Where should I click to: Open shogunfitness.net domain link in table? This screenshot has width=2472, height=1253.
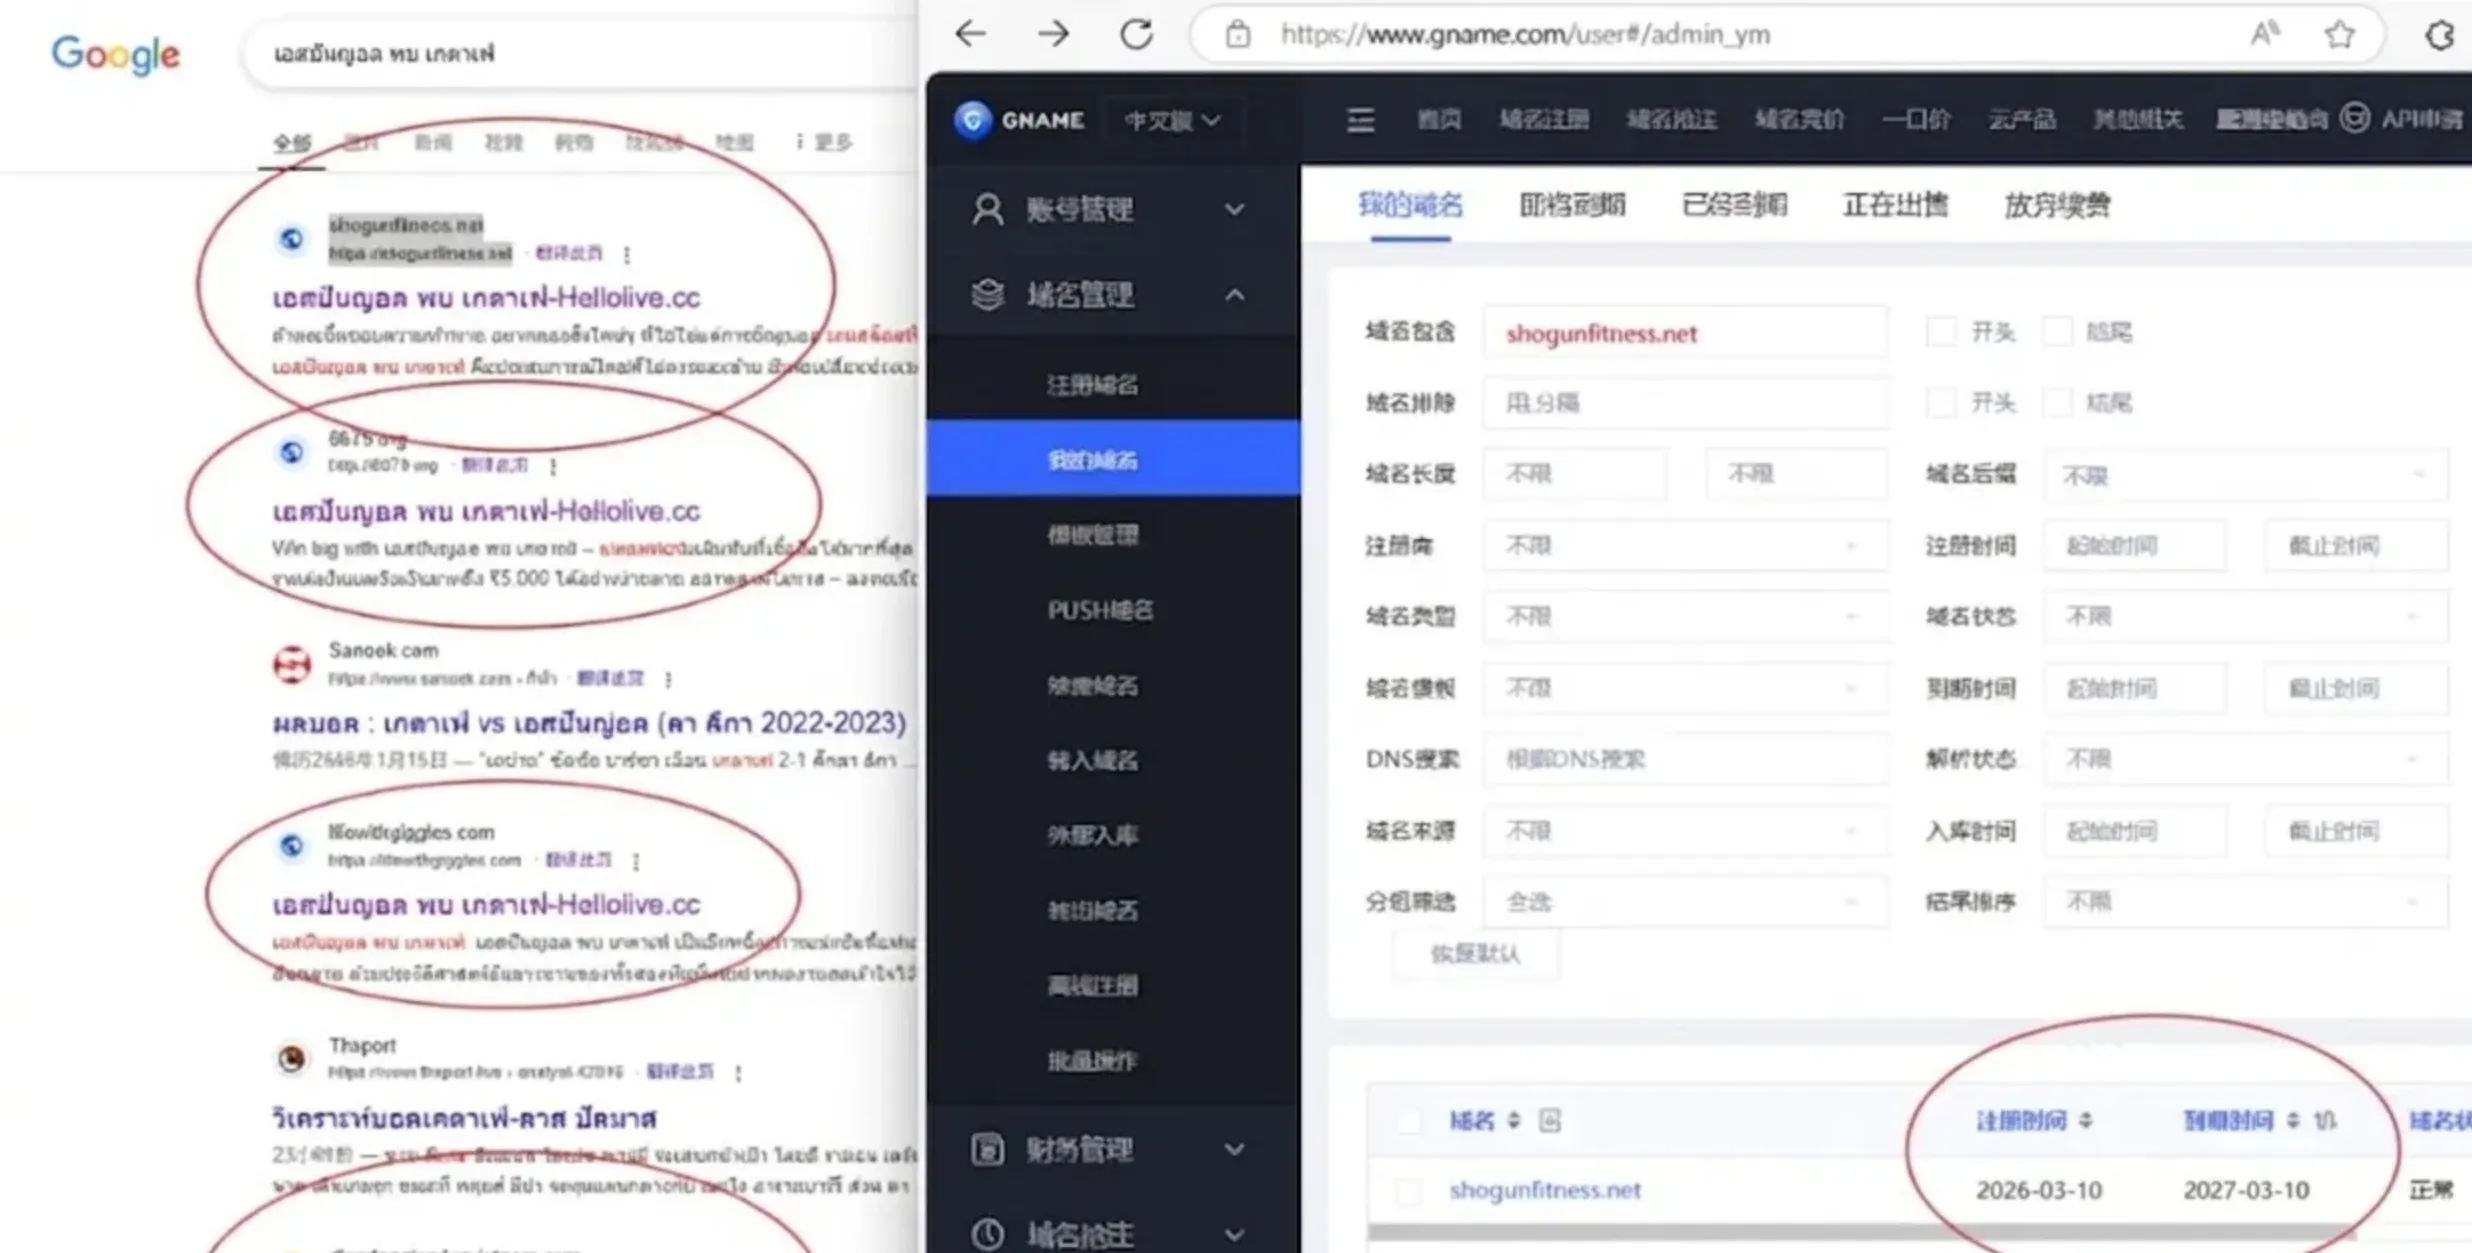click(1544, 1190)
